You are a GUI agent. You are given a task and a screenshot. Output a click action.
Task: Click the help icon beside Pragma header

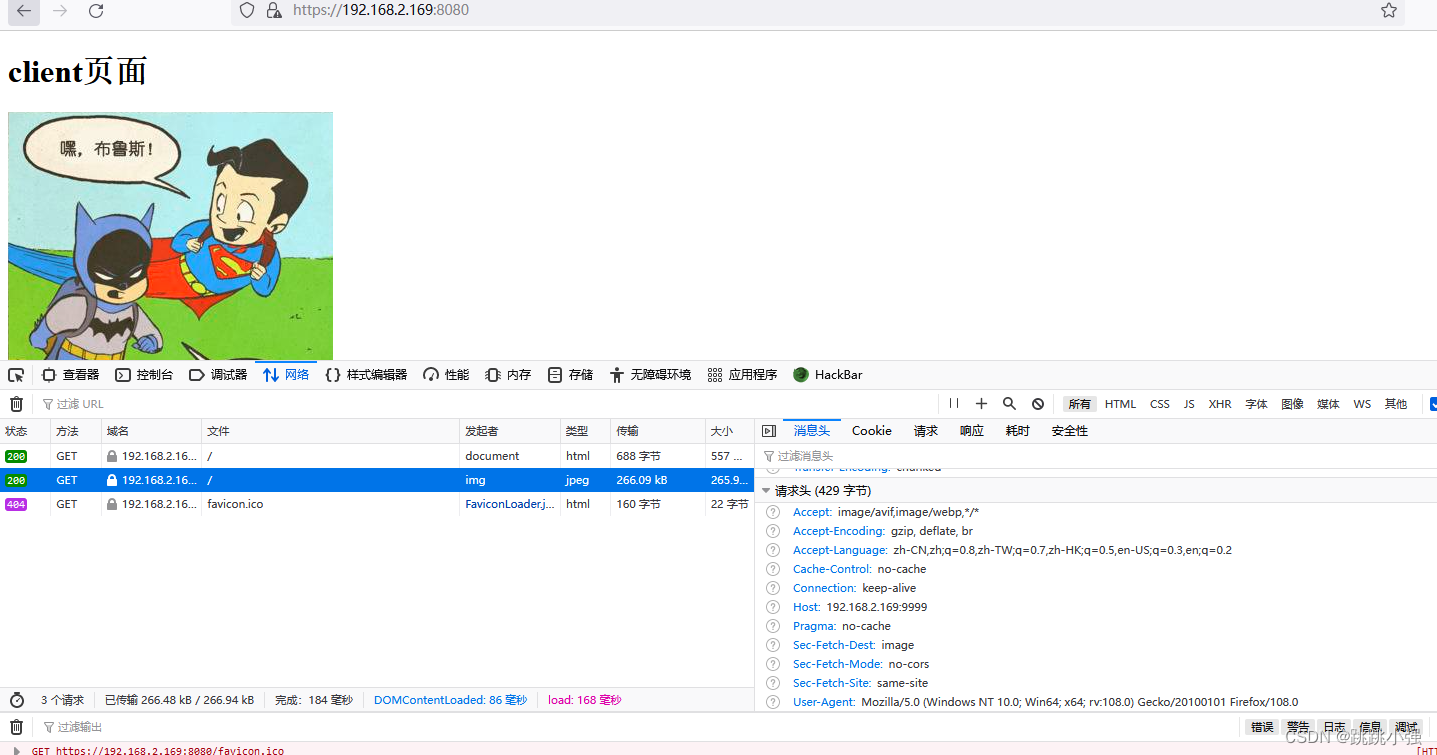tap(772, 626)
